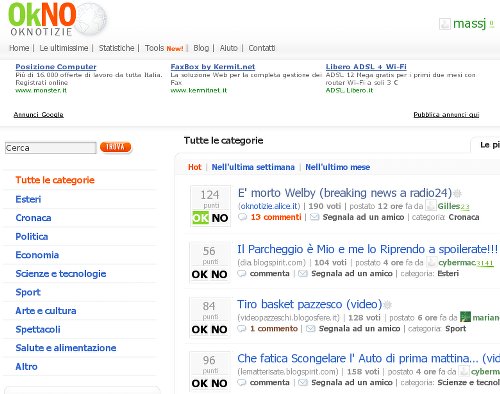The image size is (500, 394).
Task: Vote OK on E' morto Welby story
Action: coord(200,218)
